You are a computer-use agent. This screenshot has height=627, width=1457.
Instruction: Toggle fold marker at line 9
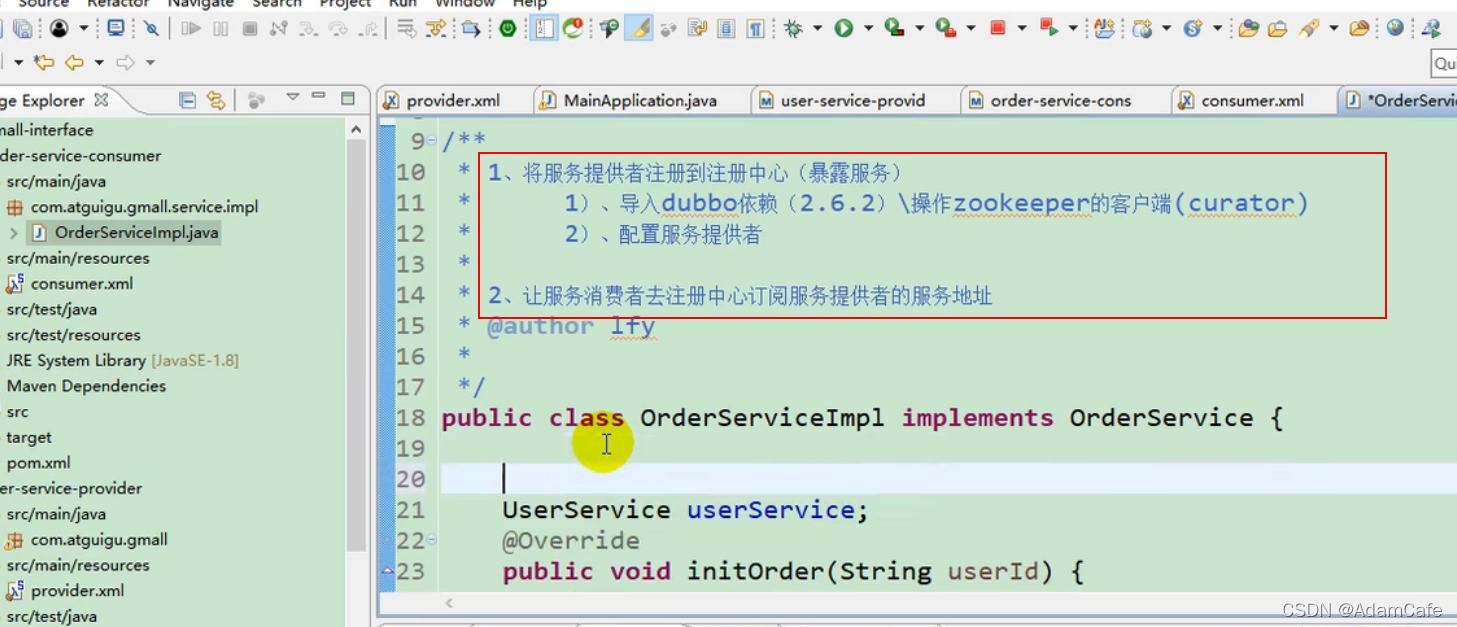click(x=431, y=142)
